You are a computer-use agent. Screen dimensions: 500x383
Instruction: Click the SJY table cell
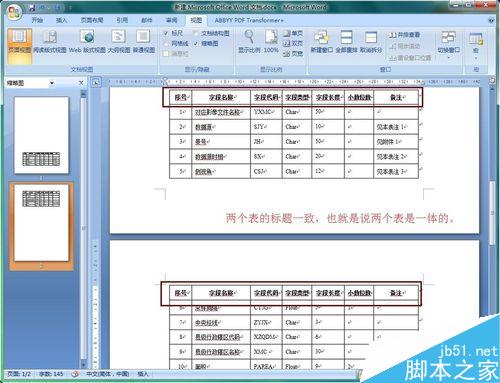(266, 127)
